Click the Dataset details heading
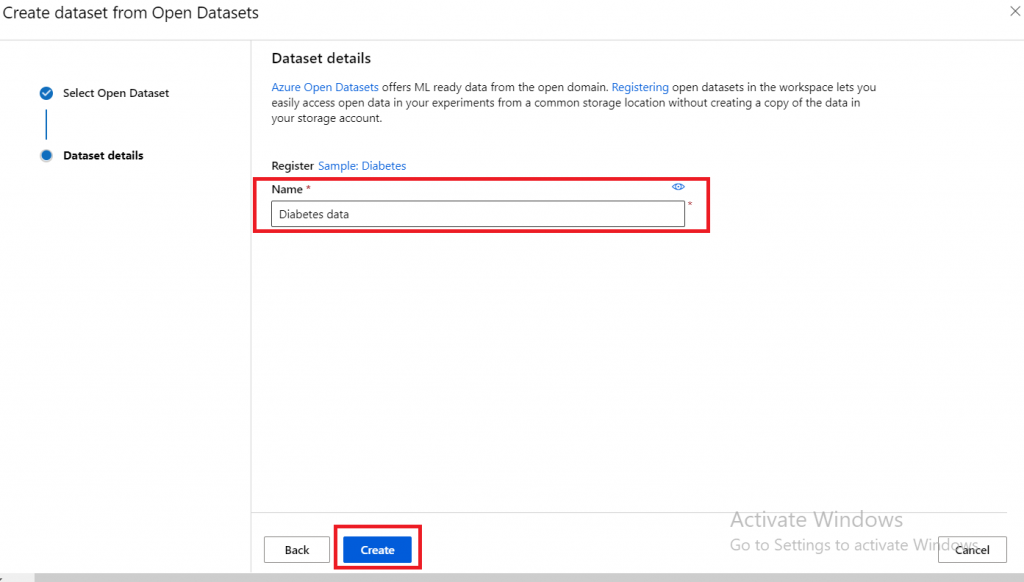Image resolution: width=1024 pixels, height=582 pixels. tap(321, 59)
